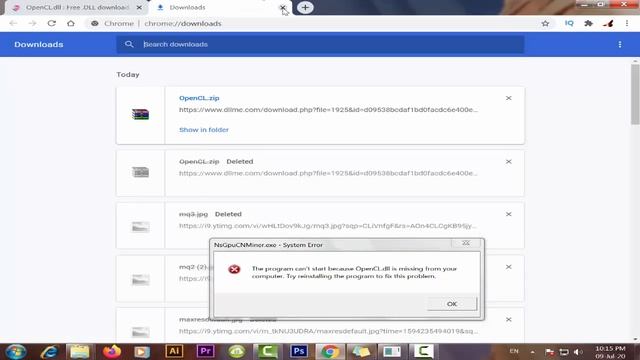Close the Downloads browser tab
The width and height of the screenshot is (640, 360).
[x=282, y=7]
